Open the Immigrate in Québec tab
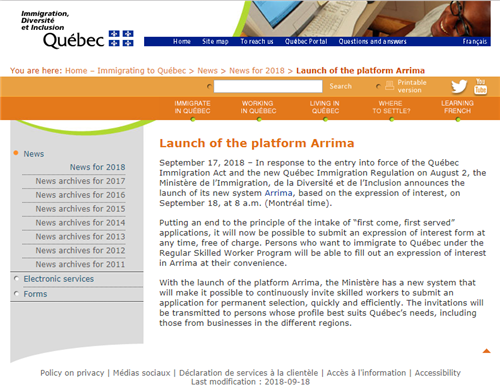The width and height of the screenshot is (500, 390). click(x=192, y=107)
